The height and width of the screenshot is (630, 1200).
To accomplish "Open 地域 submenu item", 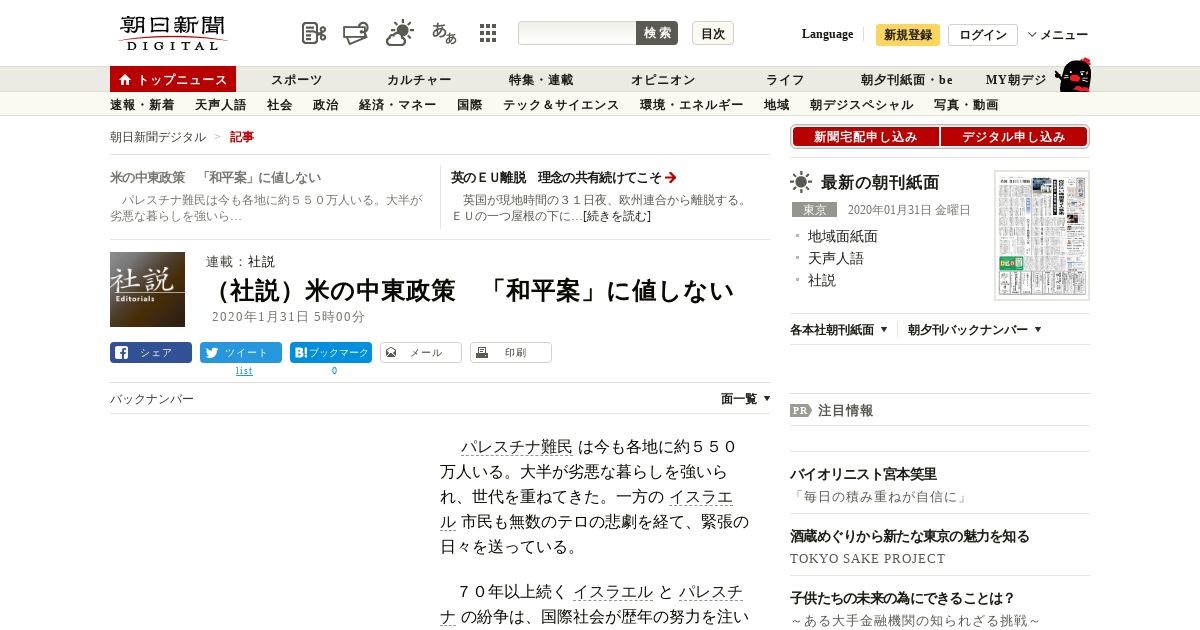I will pyautogui.click(x=776, y=104).
